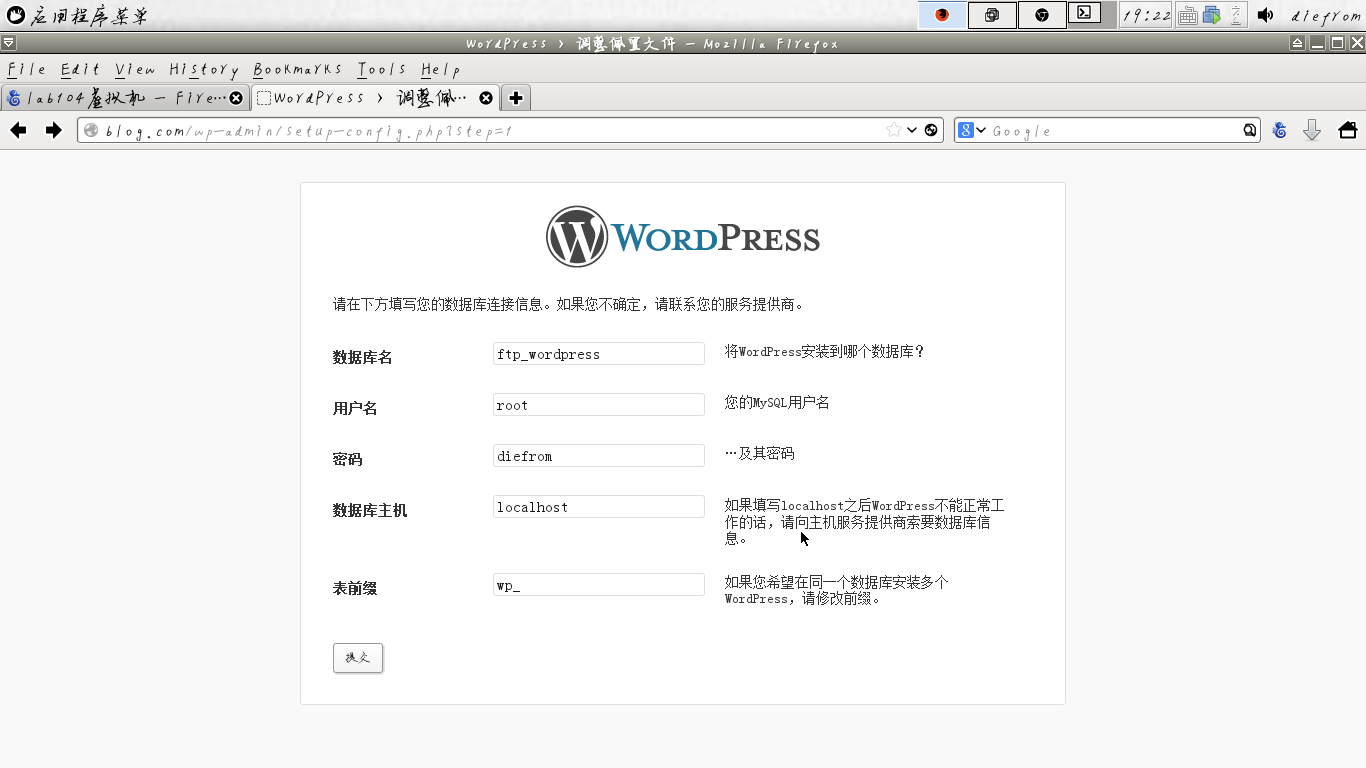Click the search magnifier icon

pos(1249,130)
